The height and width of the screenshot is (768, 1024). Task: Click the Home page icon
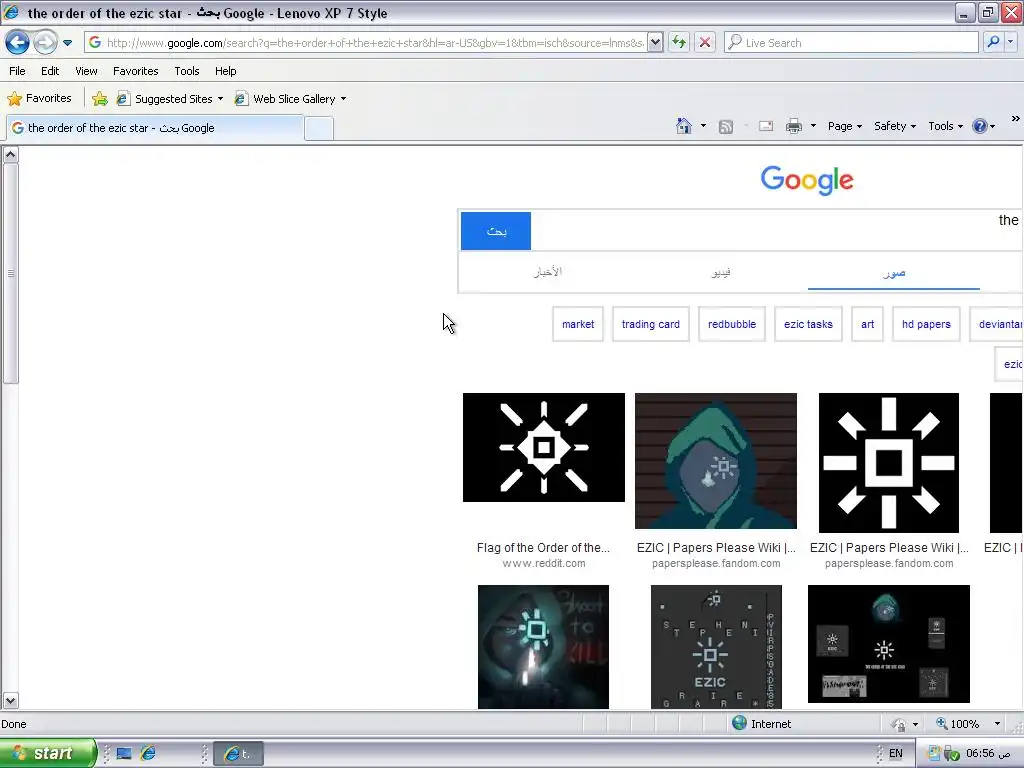click(x=684, y=126)
